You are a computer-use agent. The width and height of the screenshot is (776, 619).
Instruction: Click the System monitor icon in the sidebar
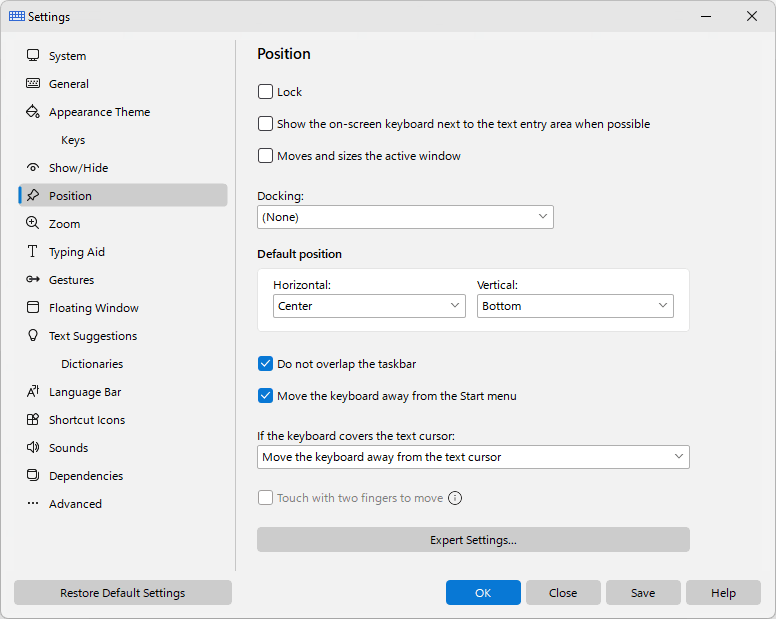[33, 55]
